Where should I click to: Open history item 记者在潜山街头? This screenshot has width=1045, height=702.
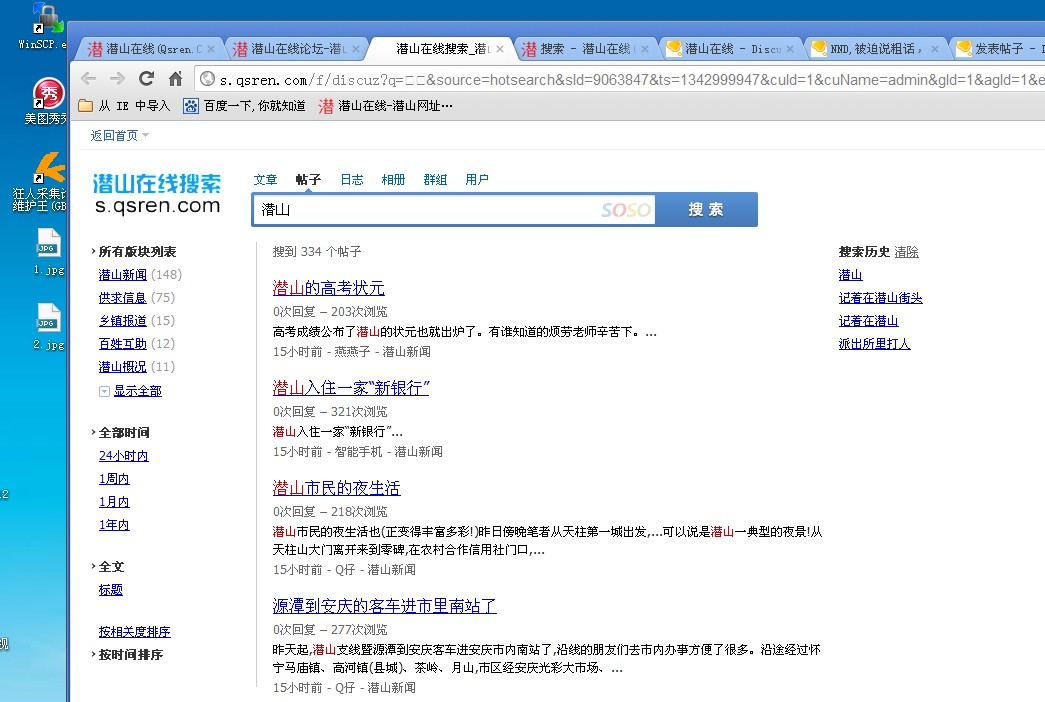880,298
